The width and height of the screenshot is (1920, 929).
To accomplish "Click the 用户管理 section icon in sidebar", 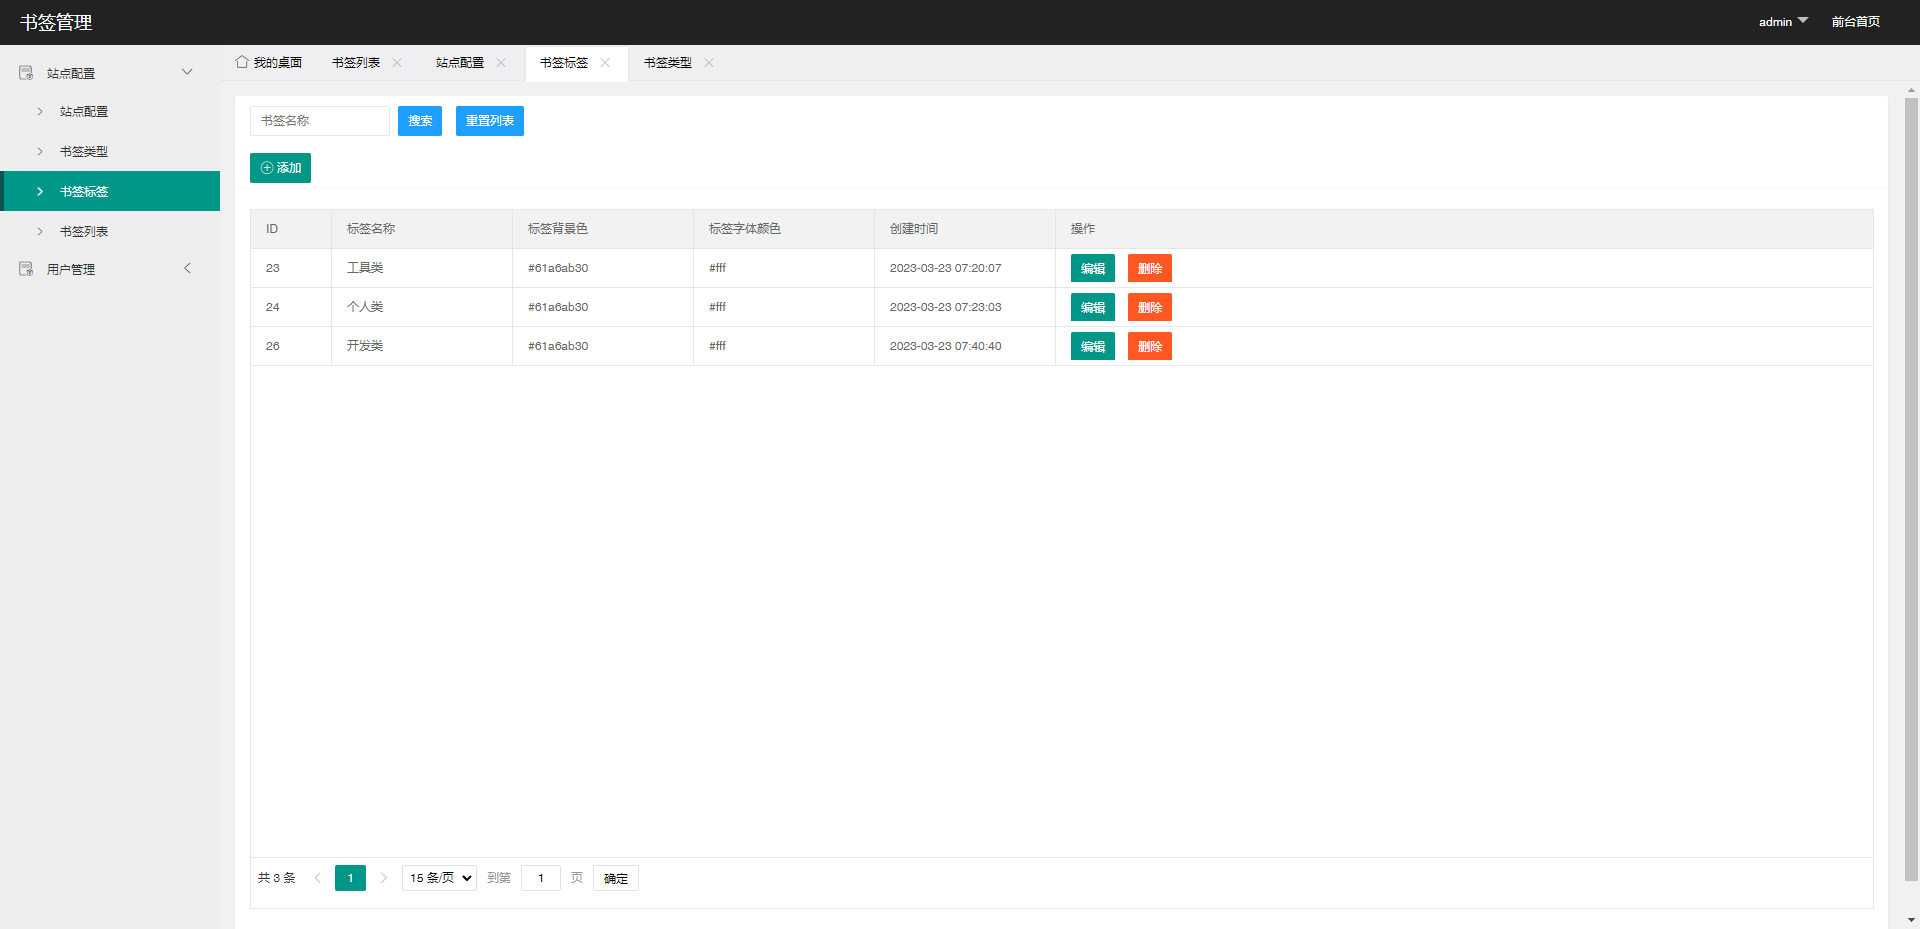I will click(25, 268).
